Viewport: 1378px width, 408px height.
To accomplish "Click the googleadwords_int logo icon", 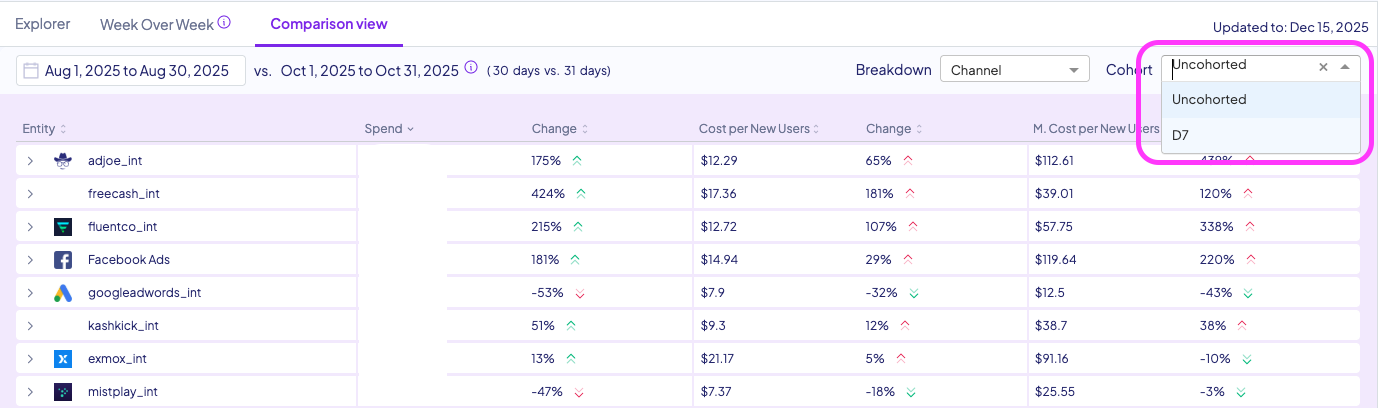I will pyautogui.click(x=63, y=293).
